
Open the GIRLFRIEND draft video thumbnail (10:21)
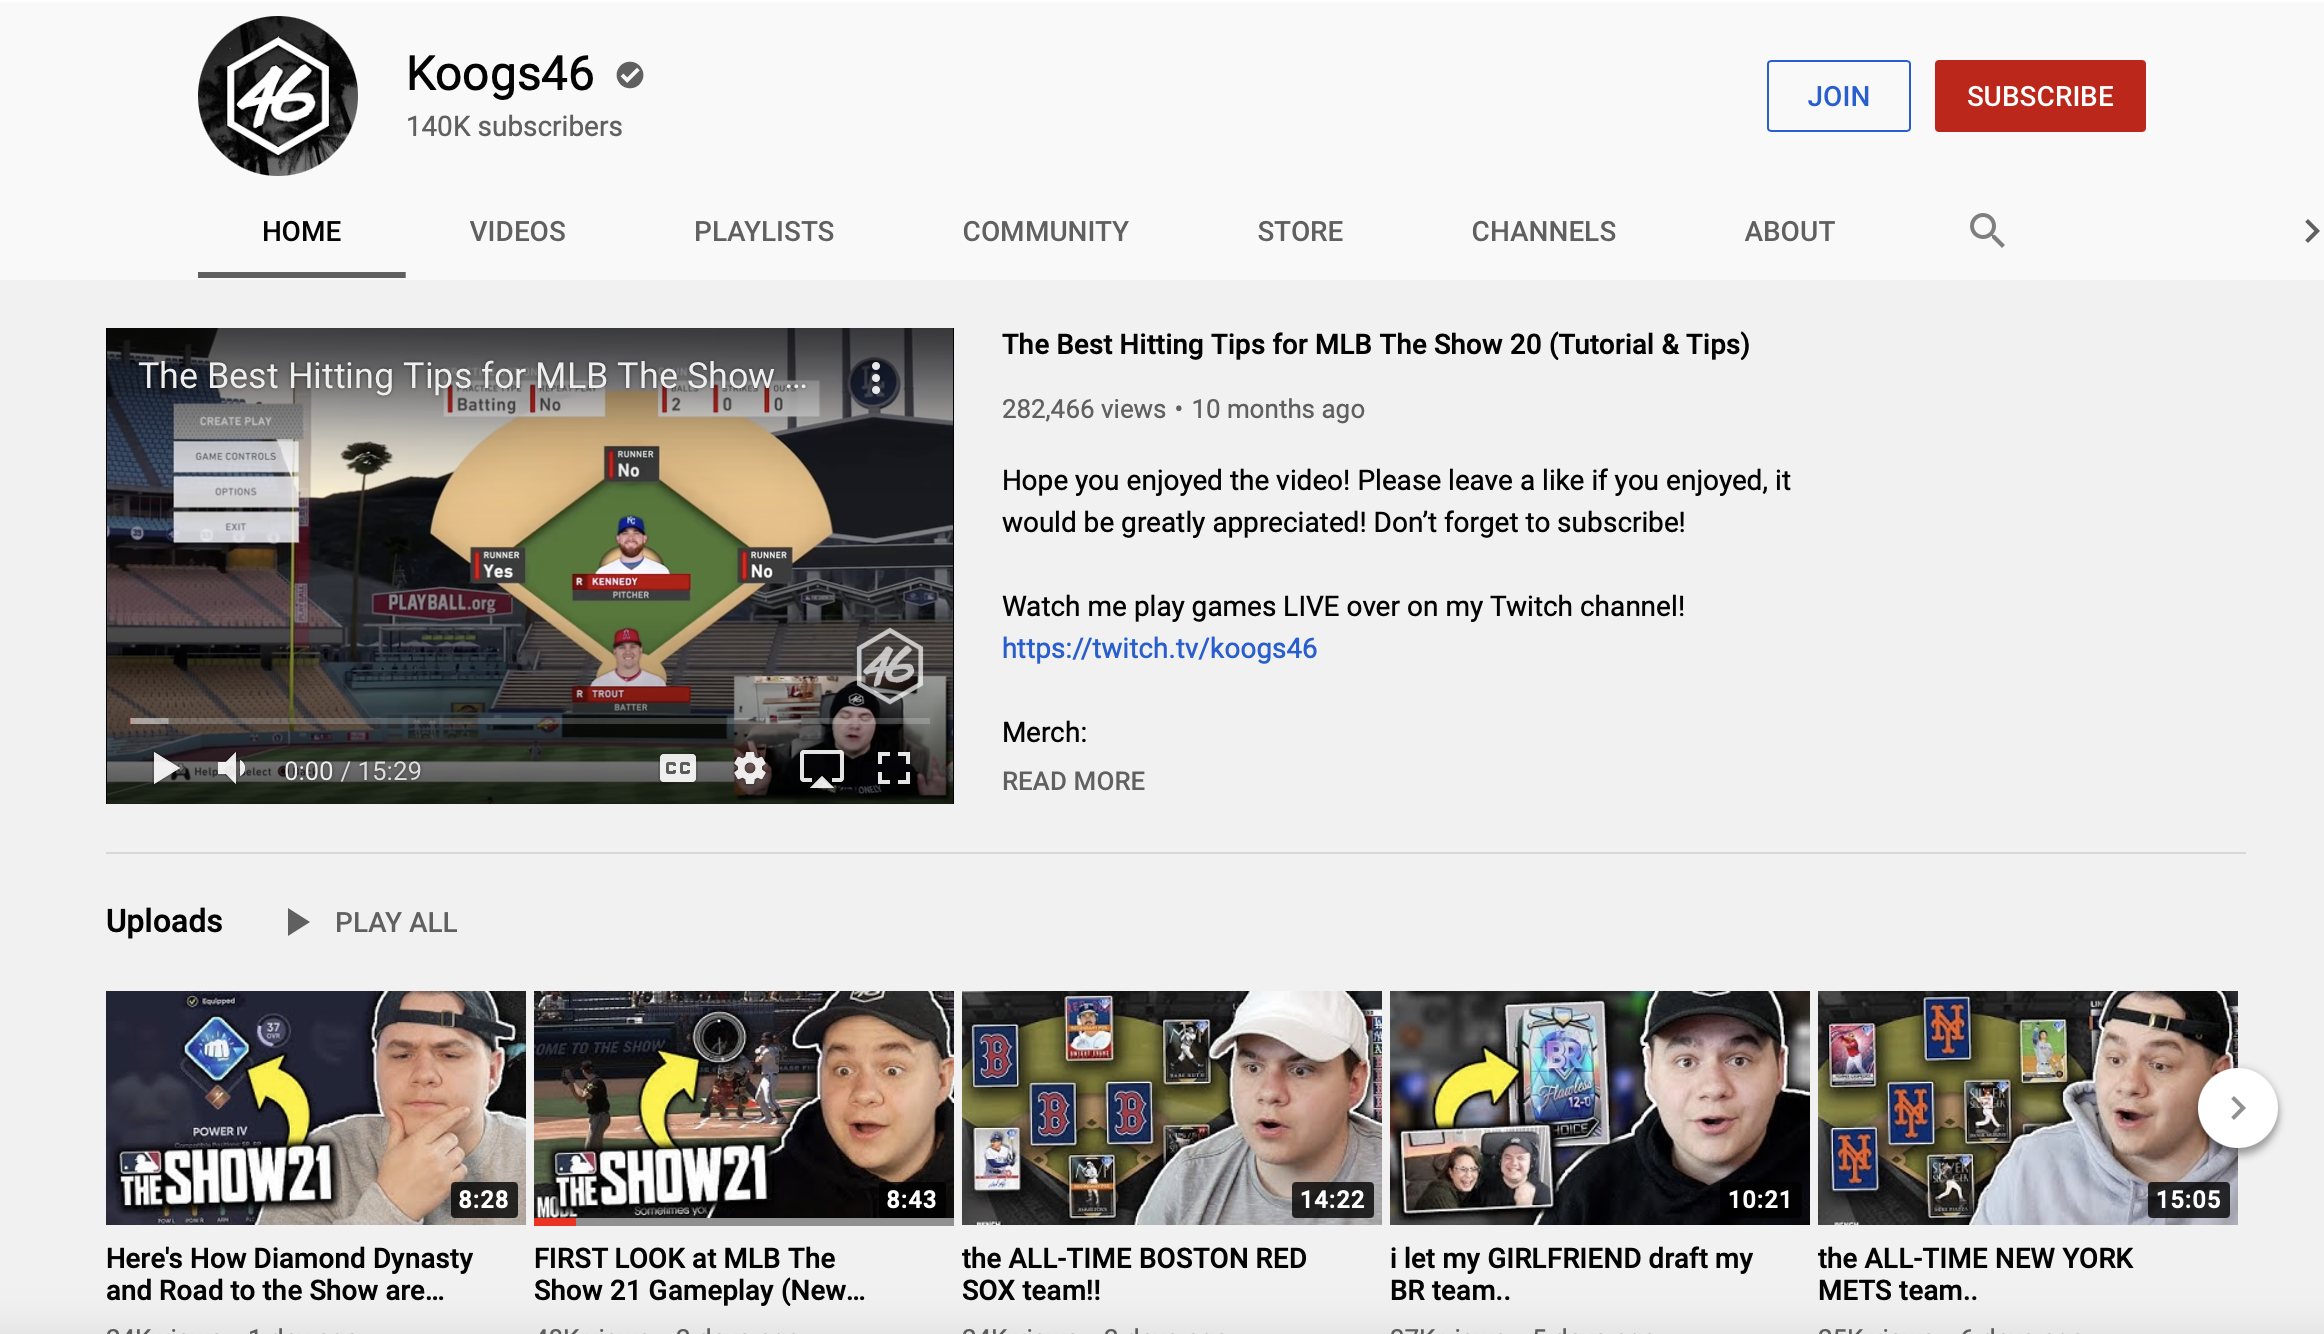1600,1108
